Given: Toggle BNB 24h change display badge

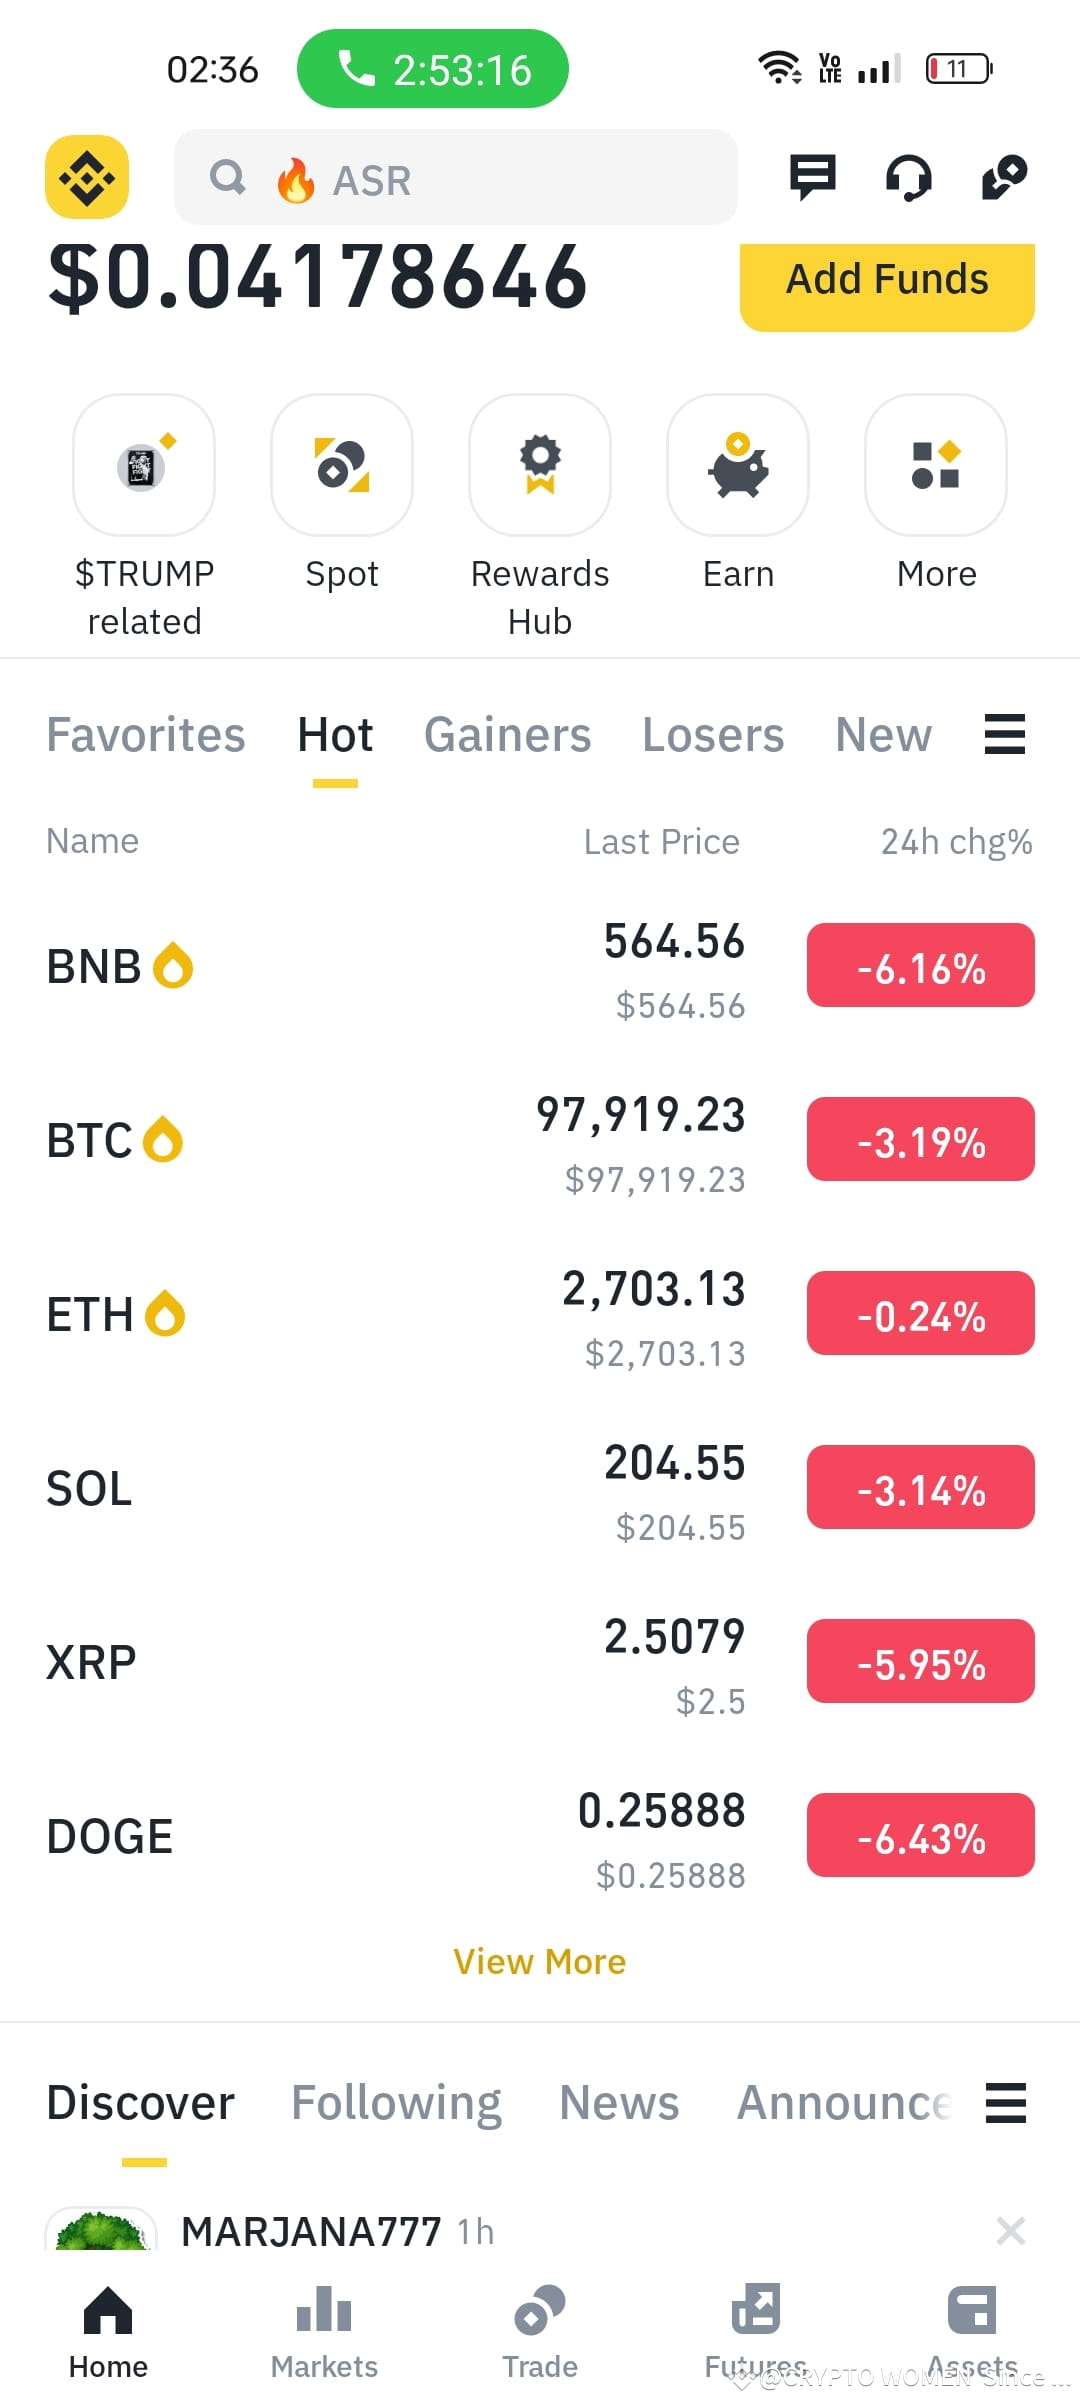Looking at the screenshot, I should tap(921, 965).
